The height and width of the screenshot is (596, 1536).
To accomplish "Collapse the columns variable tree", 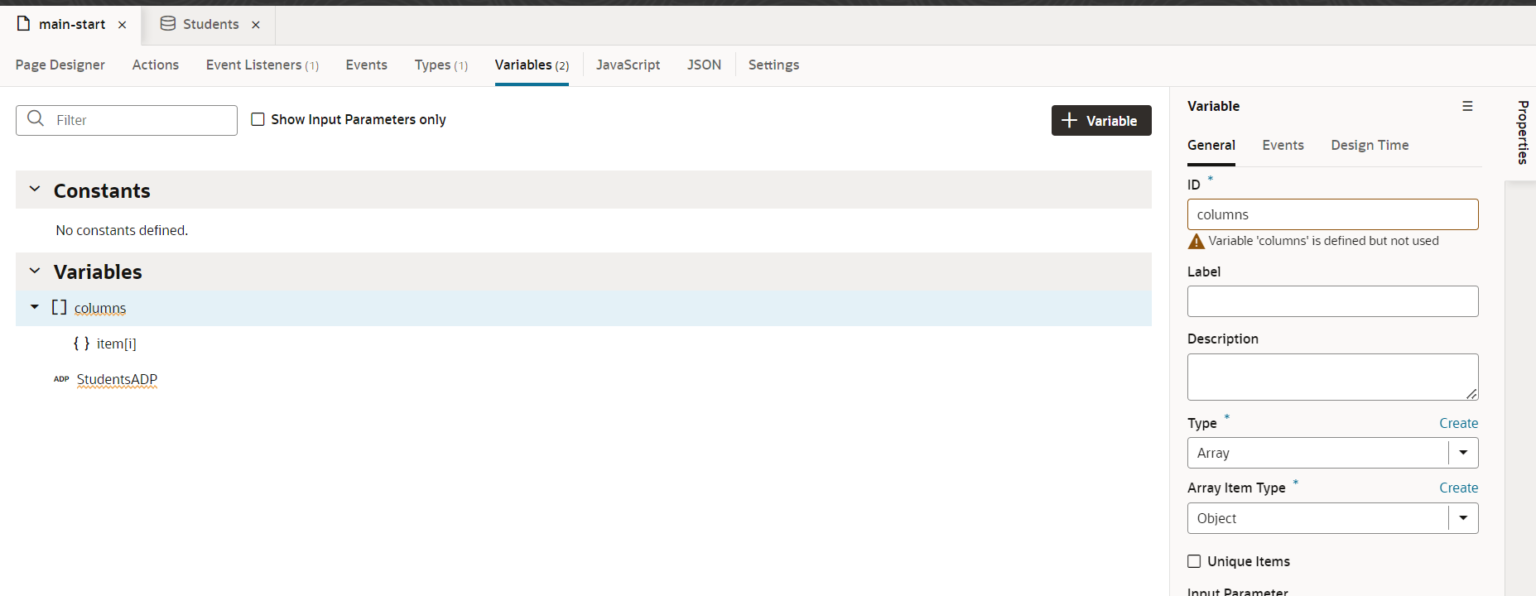I will pyautogui.click(x=34, y=307).
